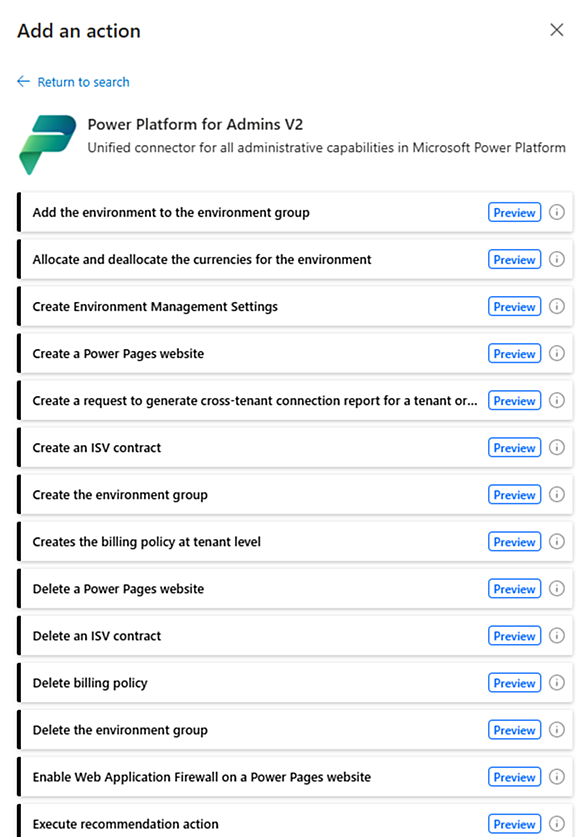The width and height of the screenshot is (586, 837).
Task: Open info for Enable Web Application Firewall action
Action: pyautogui.click(x=557, y=777)
